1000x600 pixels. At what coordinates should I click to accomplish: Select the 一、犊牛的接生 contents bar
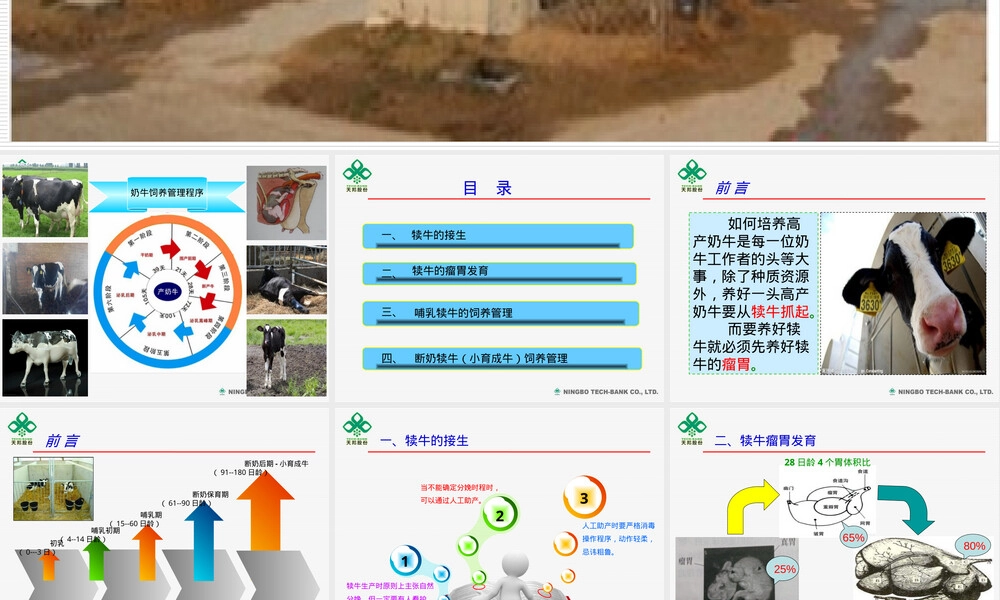498,236
